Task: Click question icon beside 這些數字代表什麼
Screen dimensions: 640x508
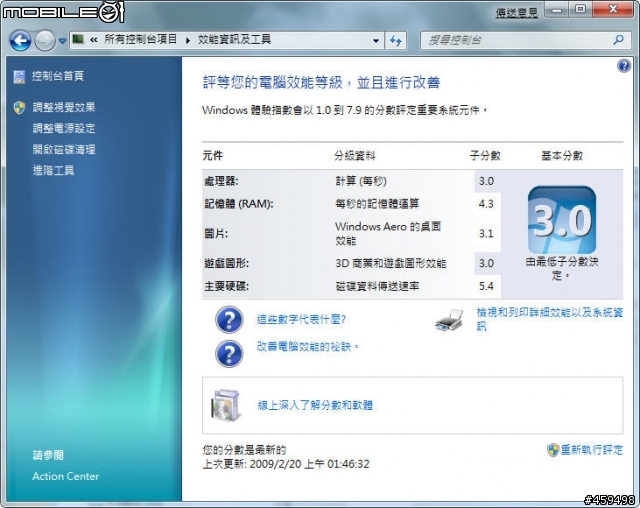Action: [x=229, y=320]
